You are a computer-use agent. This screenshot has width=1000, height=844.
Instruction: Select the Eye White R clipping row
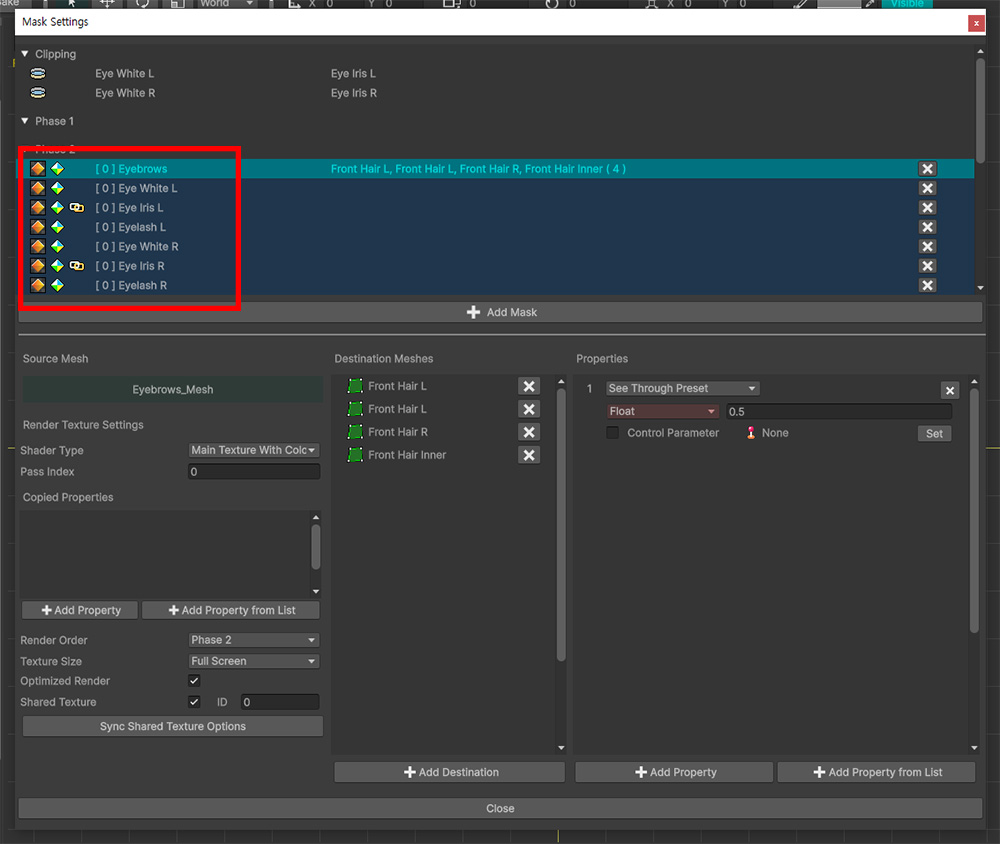pos(495,93)
